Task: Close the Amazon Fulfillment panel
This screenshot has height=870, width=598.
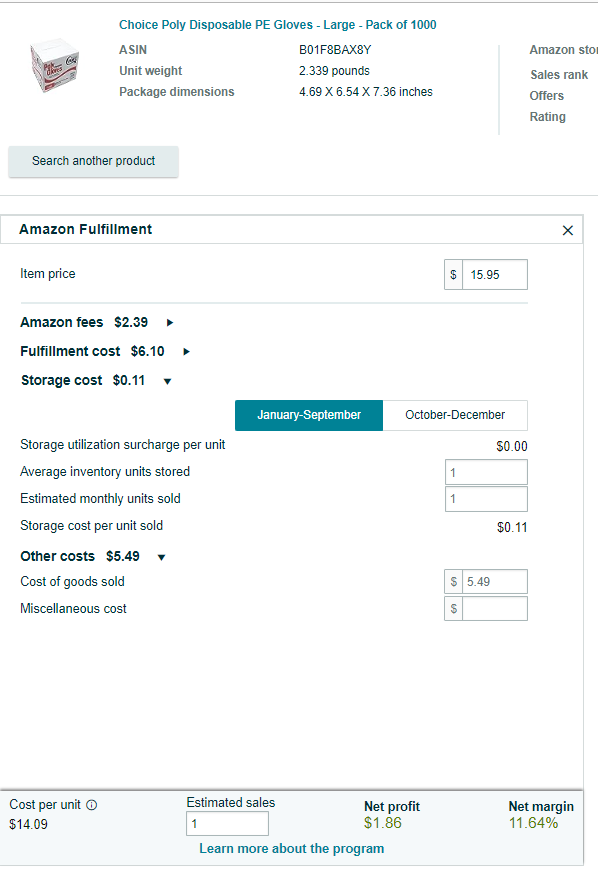Action: click(567, 230)
